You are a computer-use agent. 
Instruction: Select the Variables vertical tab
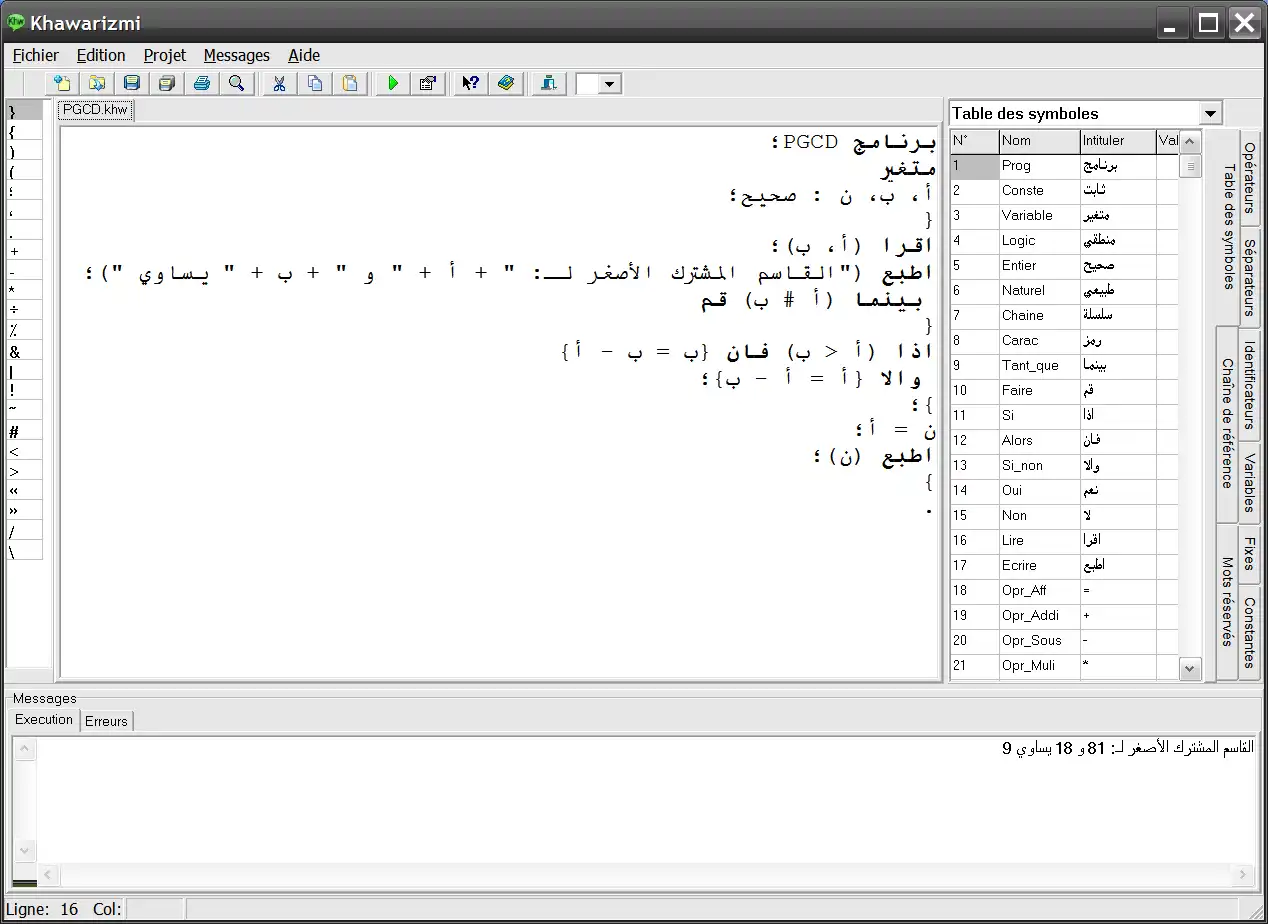pos(1250,483)
